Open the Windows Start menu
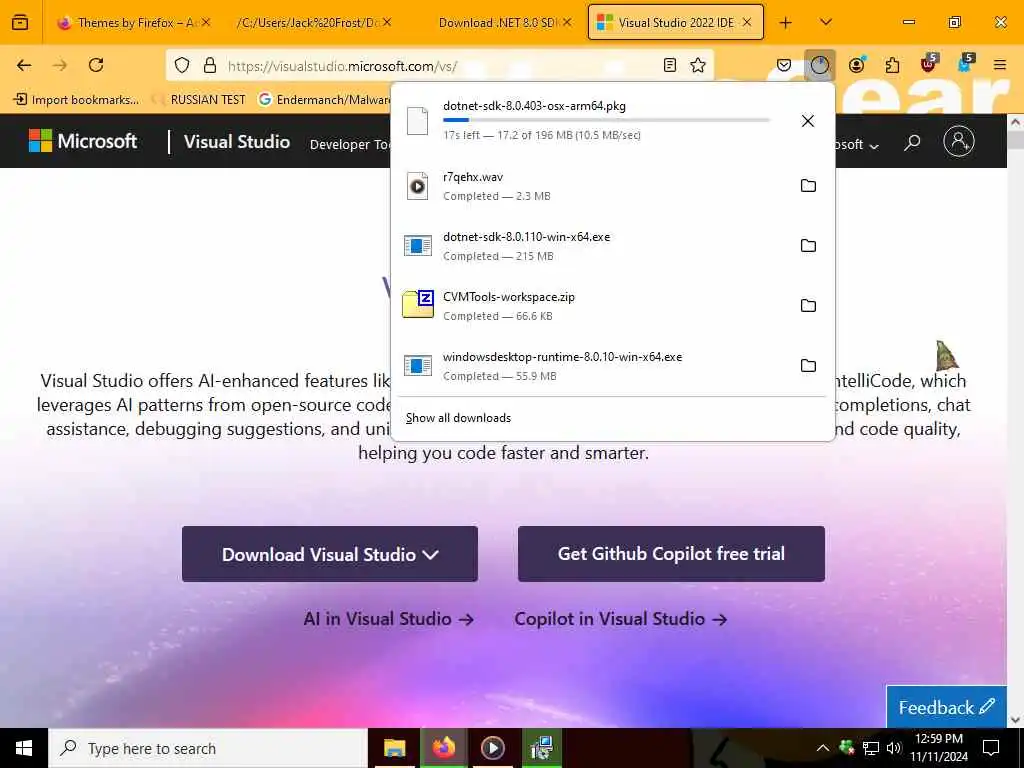1024x768 pixels. [x=24, y=748]
